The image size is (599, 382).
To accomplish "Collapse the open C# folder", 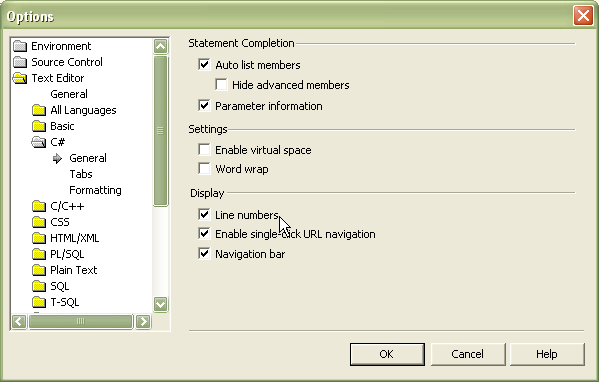I will pos(39,142).
